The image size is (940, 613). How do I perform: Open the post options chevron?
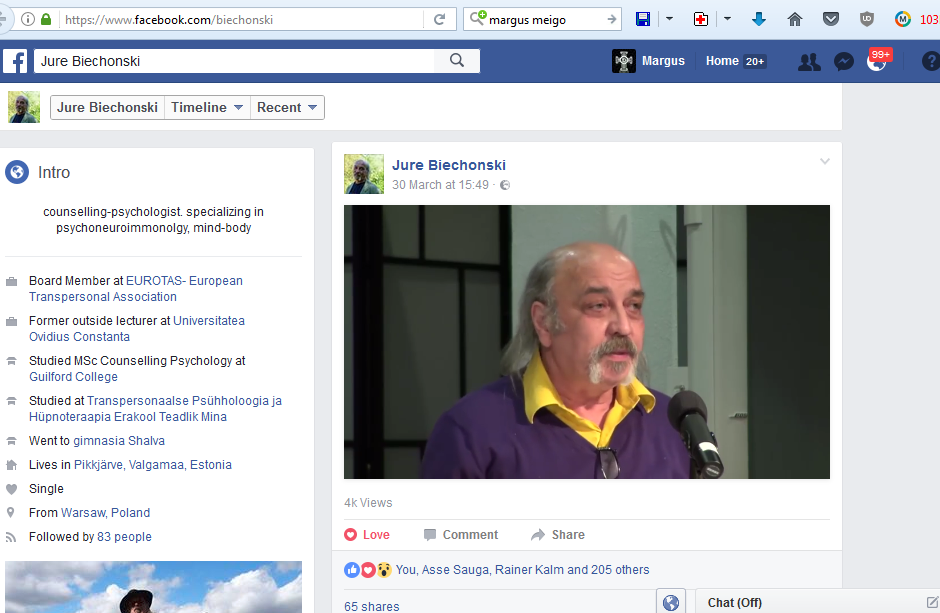[x=825, y=162]
